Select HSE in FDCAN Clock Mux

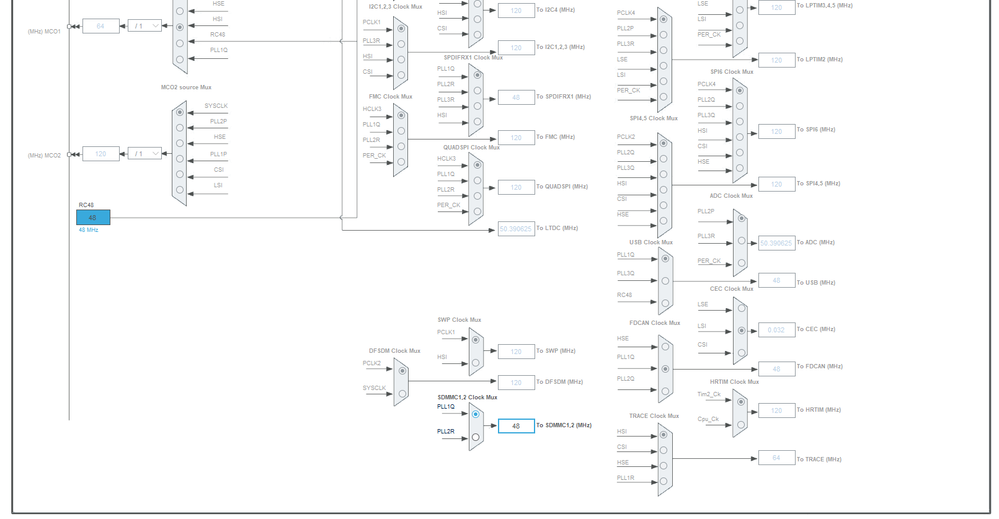click(665, 346)
